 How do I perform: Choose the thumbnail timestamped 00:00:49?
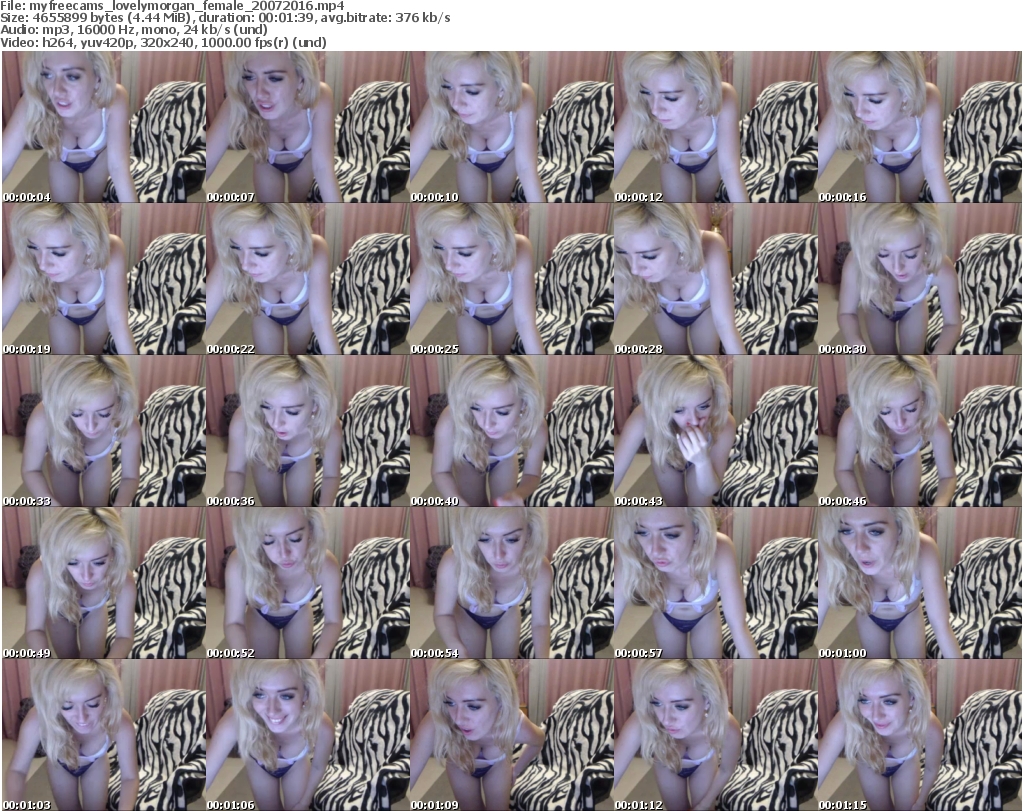pyautogui.click(x=104, y=583)
